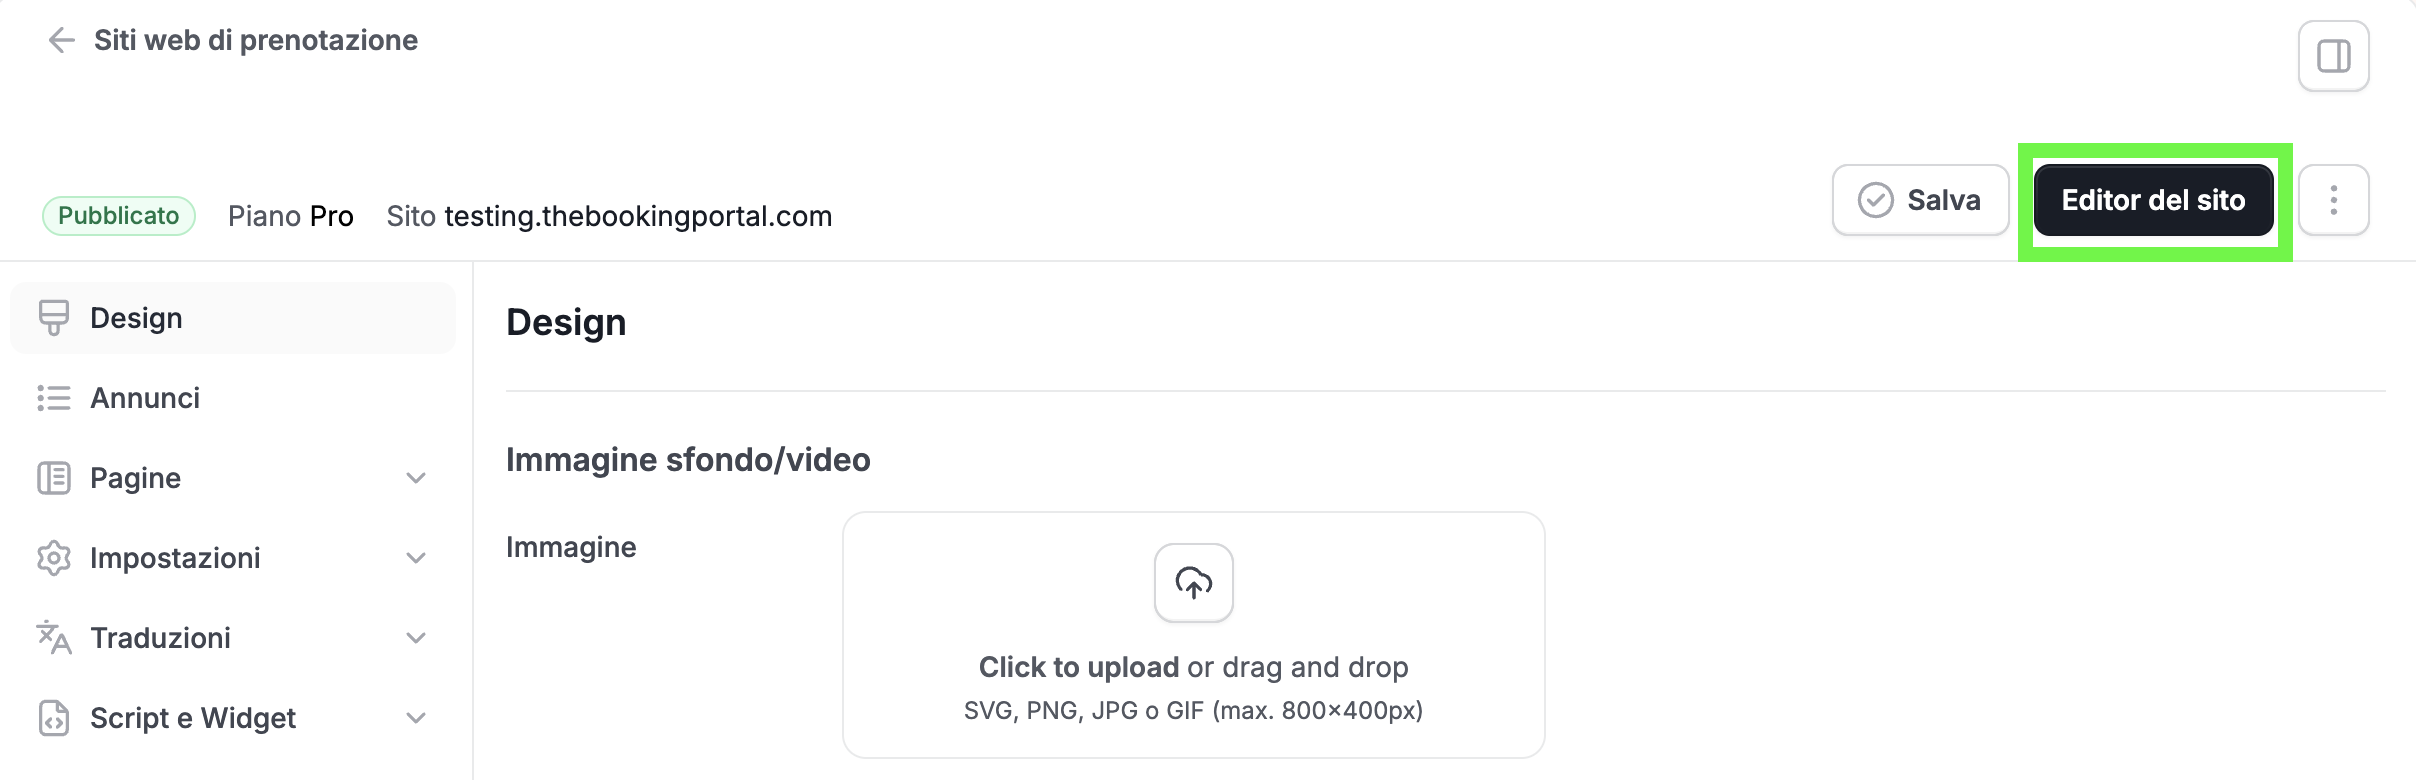Click the testing.thebookingportal.com site link
This screenshot has height=780, width=2416.
coord(638,216)
